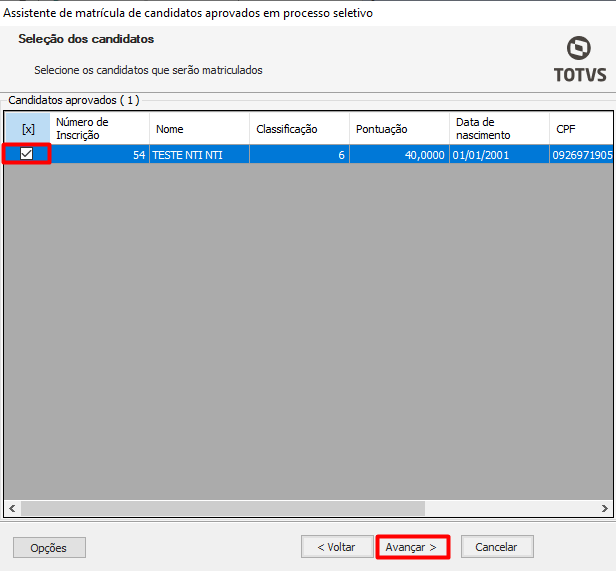The height and width of the screenshot is (571, 616).
Task: Click the CPF value in candidate row
Action: pos(580,155)
